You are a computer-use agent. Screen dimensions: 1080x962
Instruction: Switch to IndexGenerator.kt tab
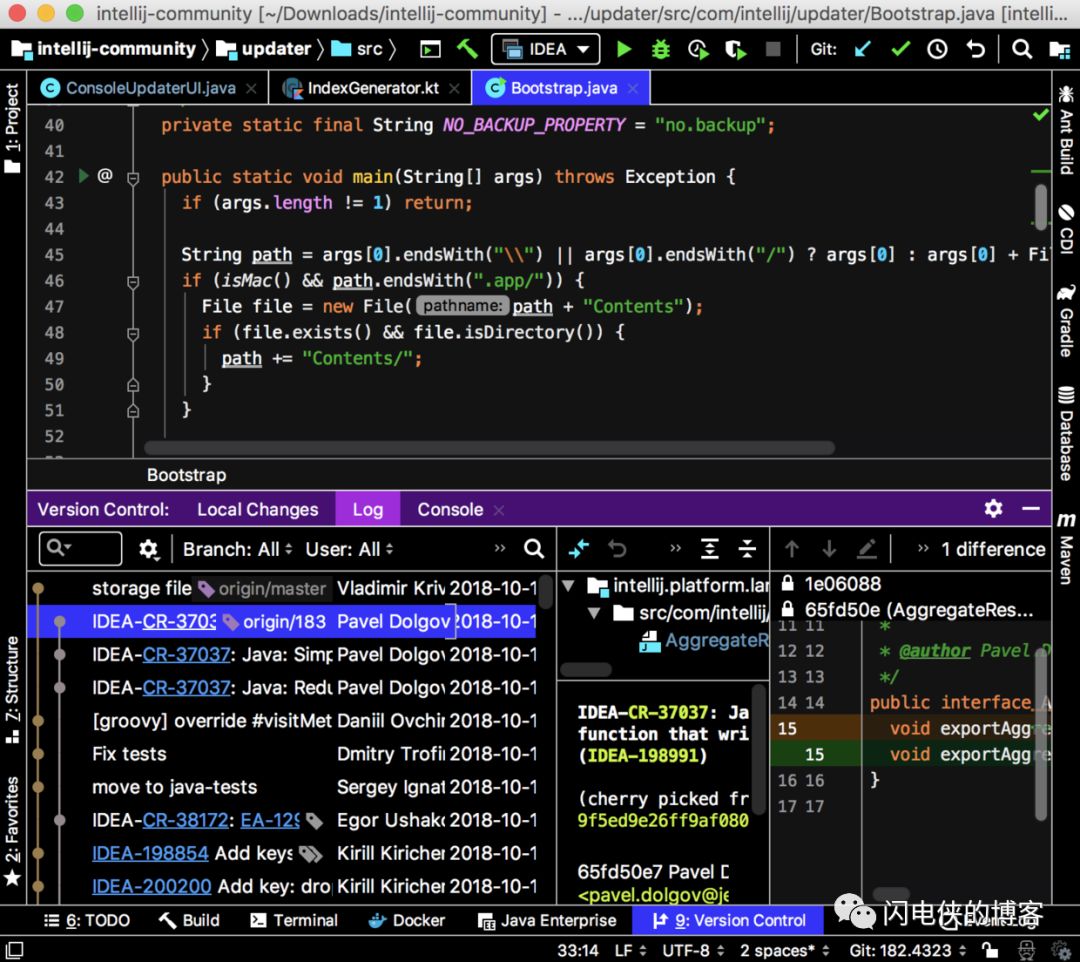pyautogui.click(x=372, y=88)
